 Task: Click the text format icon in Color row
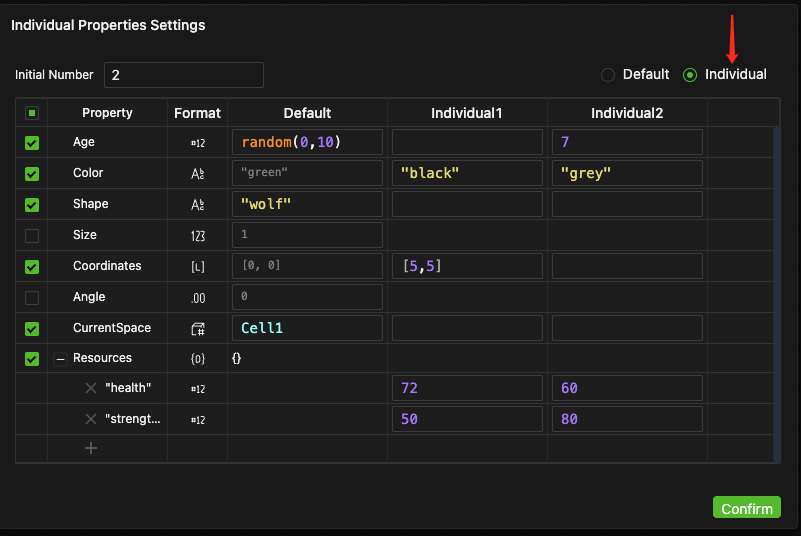click(x=198, y=174)
